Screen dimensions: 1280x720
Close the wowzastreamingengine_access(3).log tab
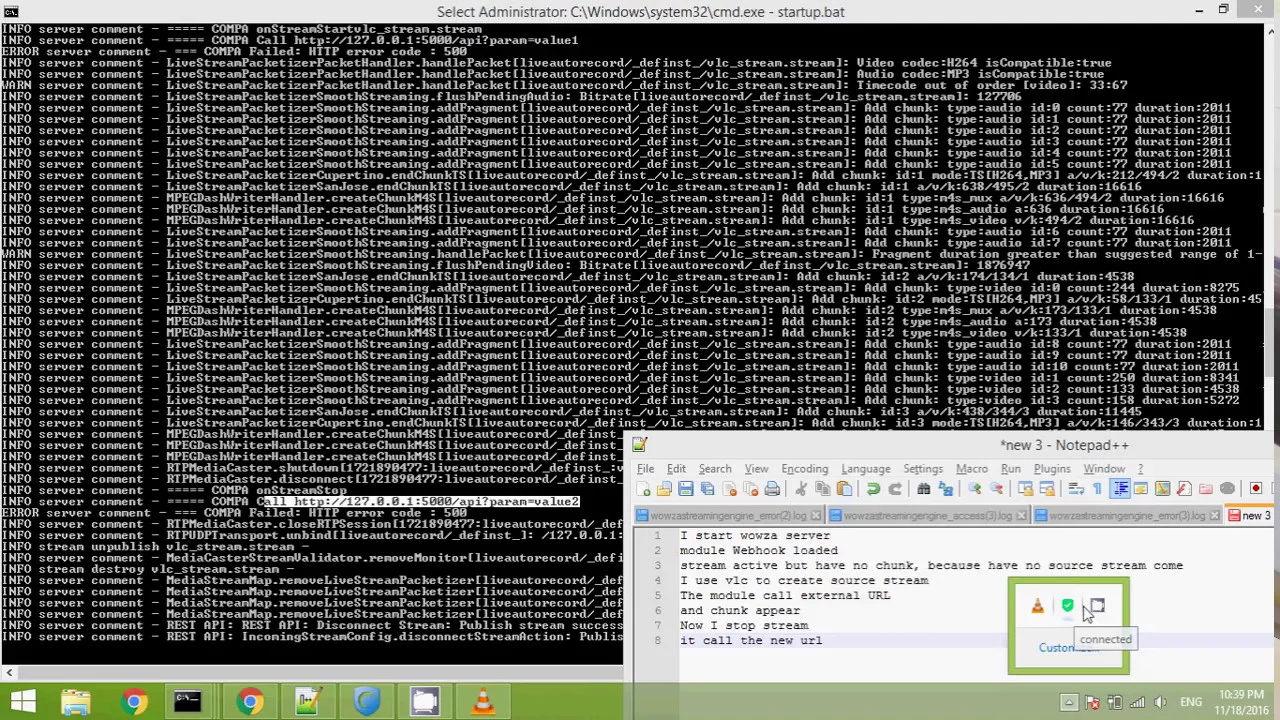click(1021, 516)
